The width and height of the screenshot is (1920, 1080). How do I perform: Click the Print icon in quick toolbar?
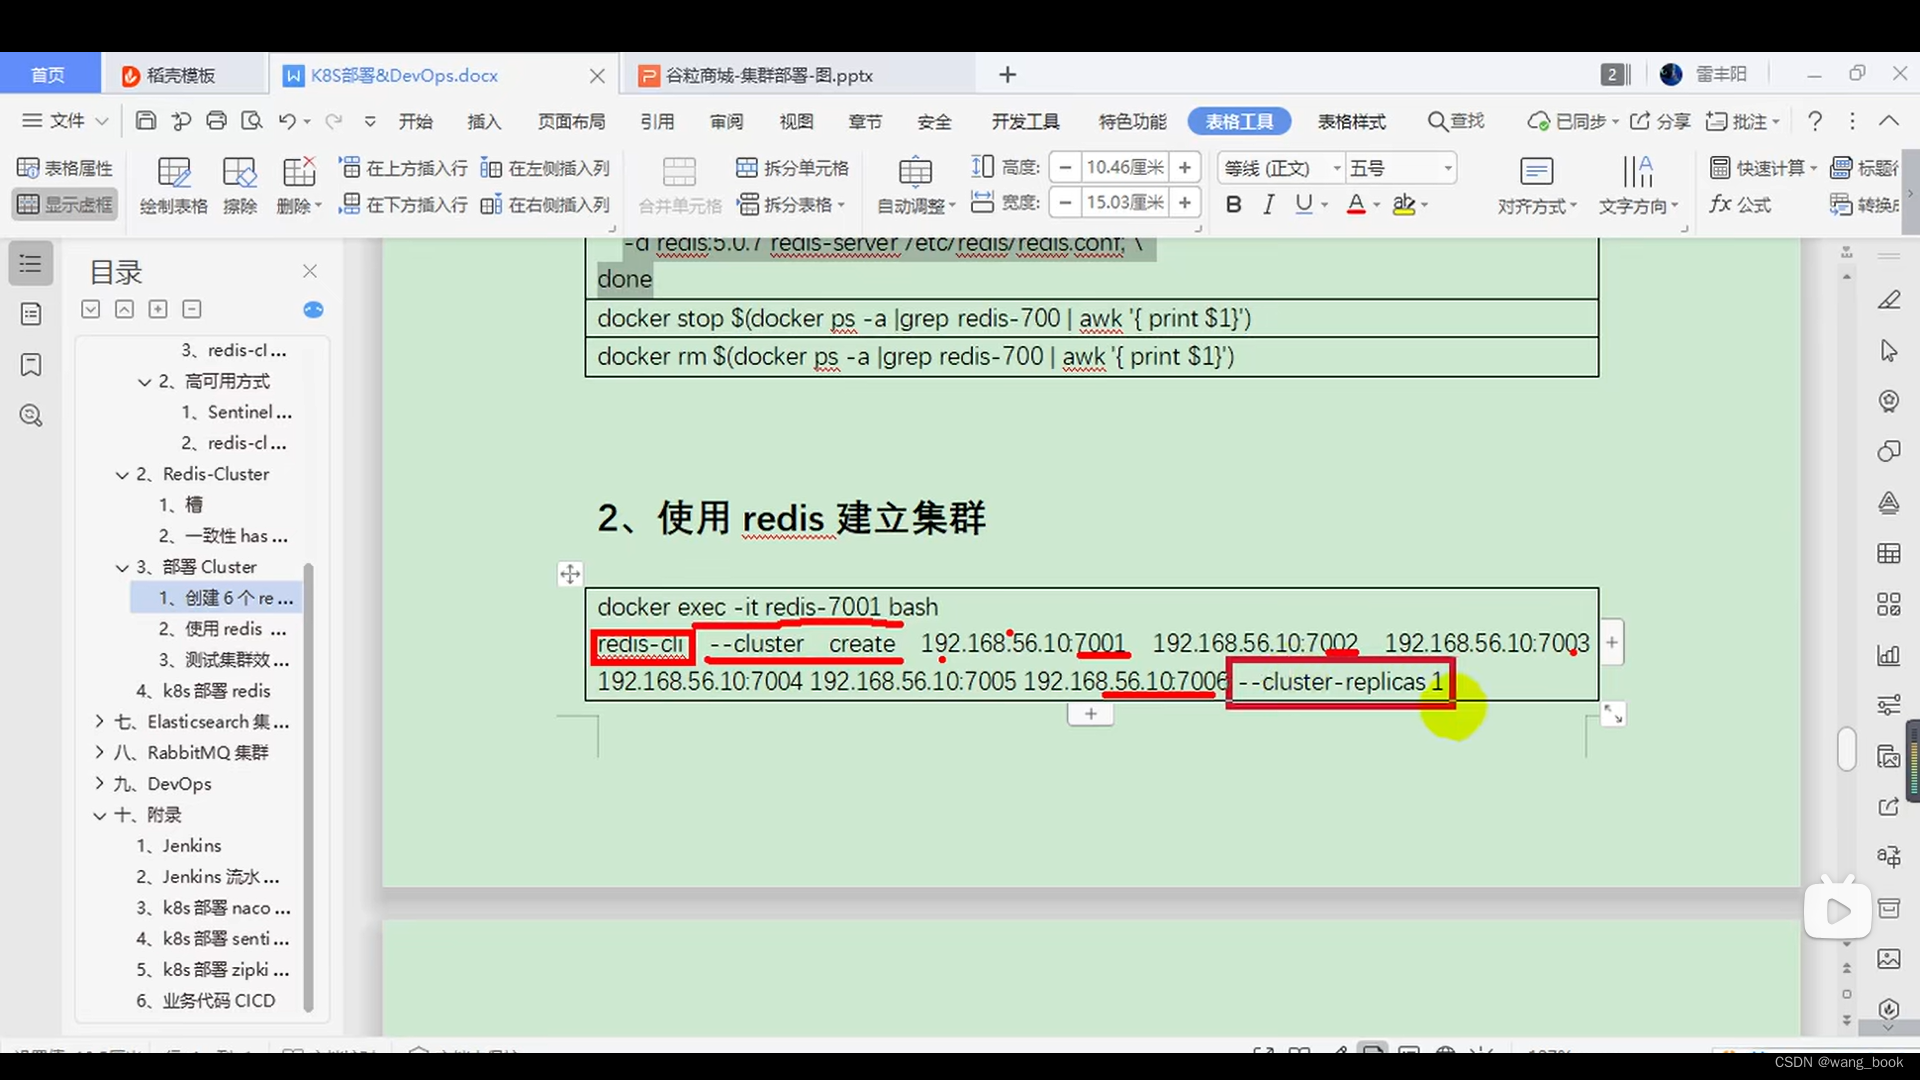pos(216,121)
